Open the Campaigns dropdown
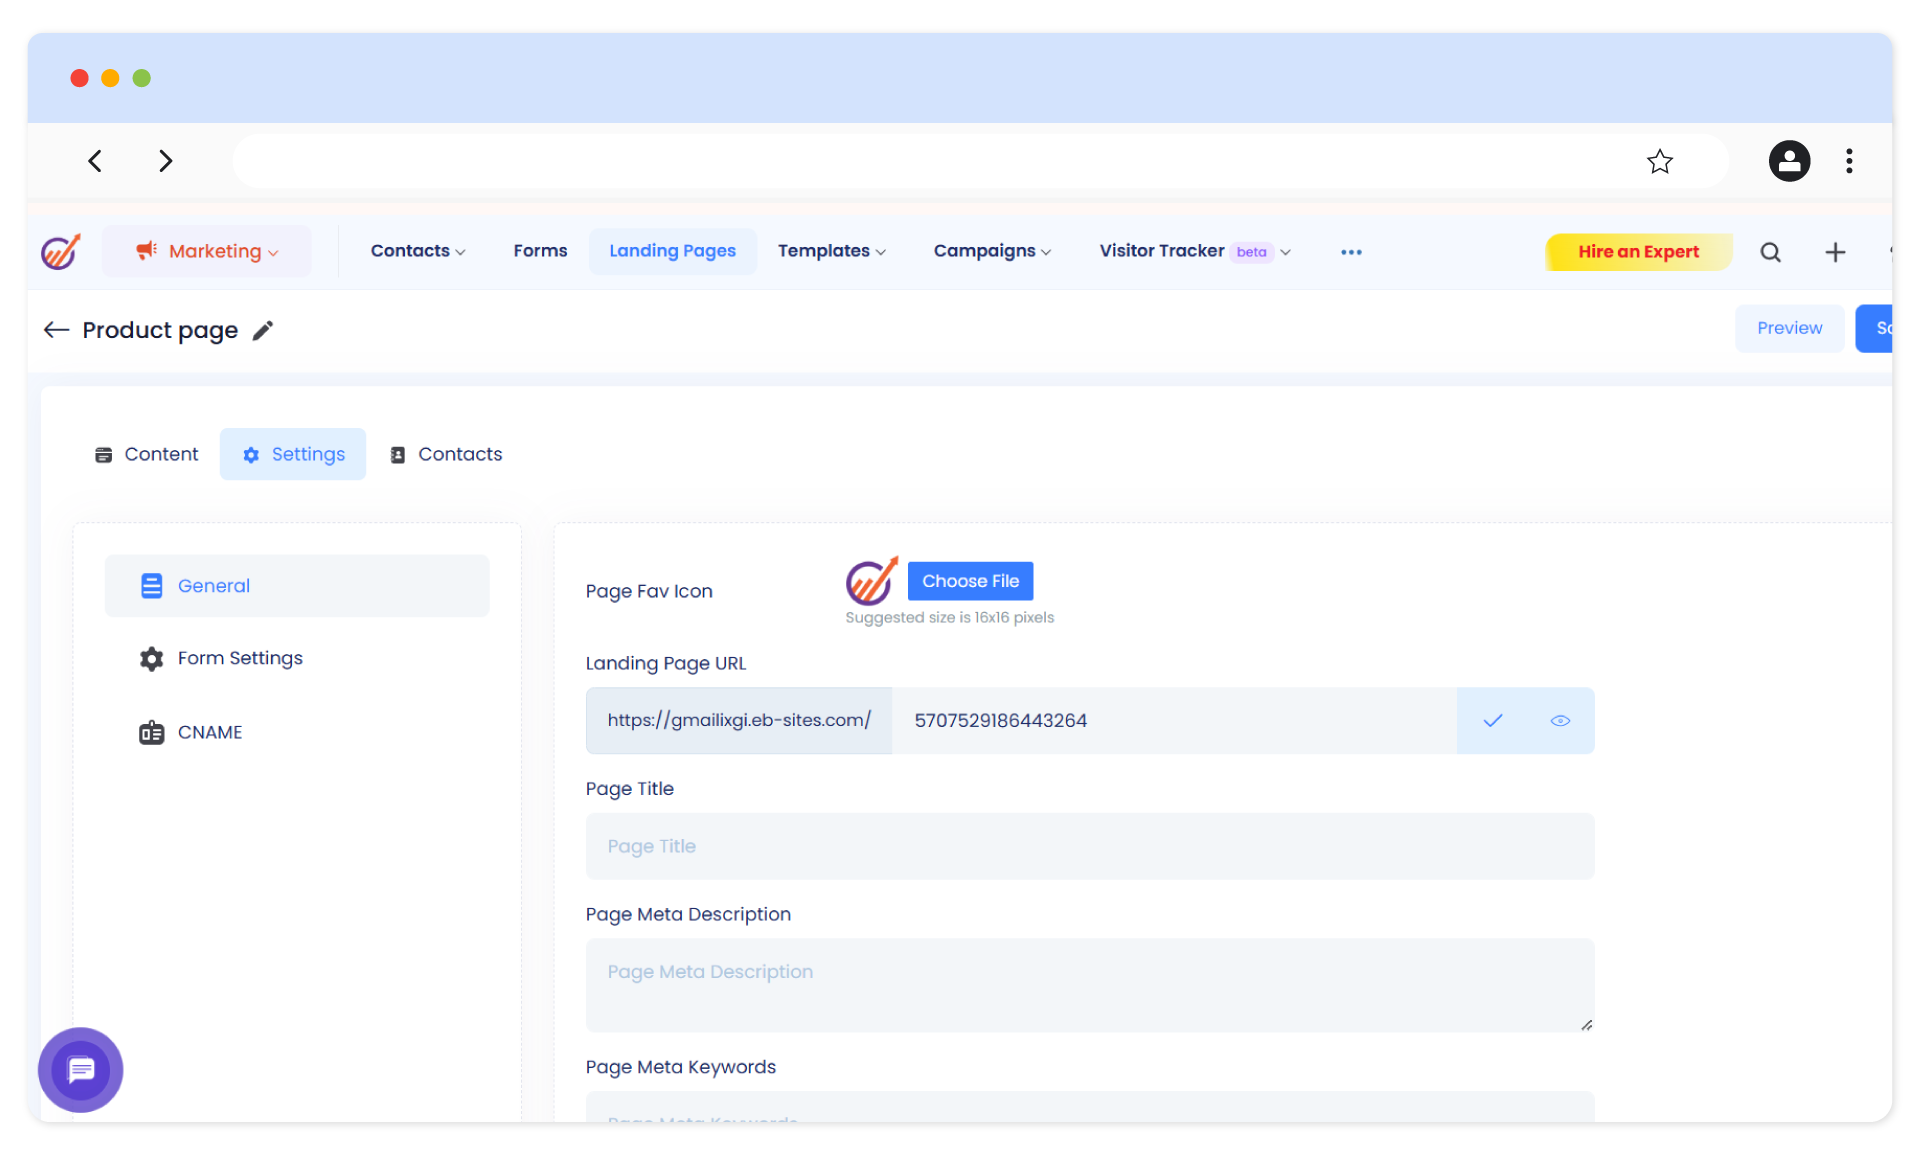This screenshot has width=1920, height=1149. [x=991, y=251]
